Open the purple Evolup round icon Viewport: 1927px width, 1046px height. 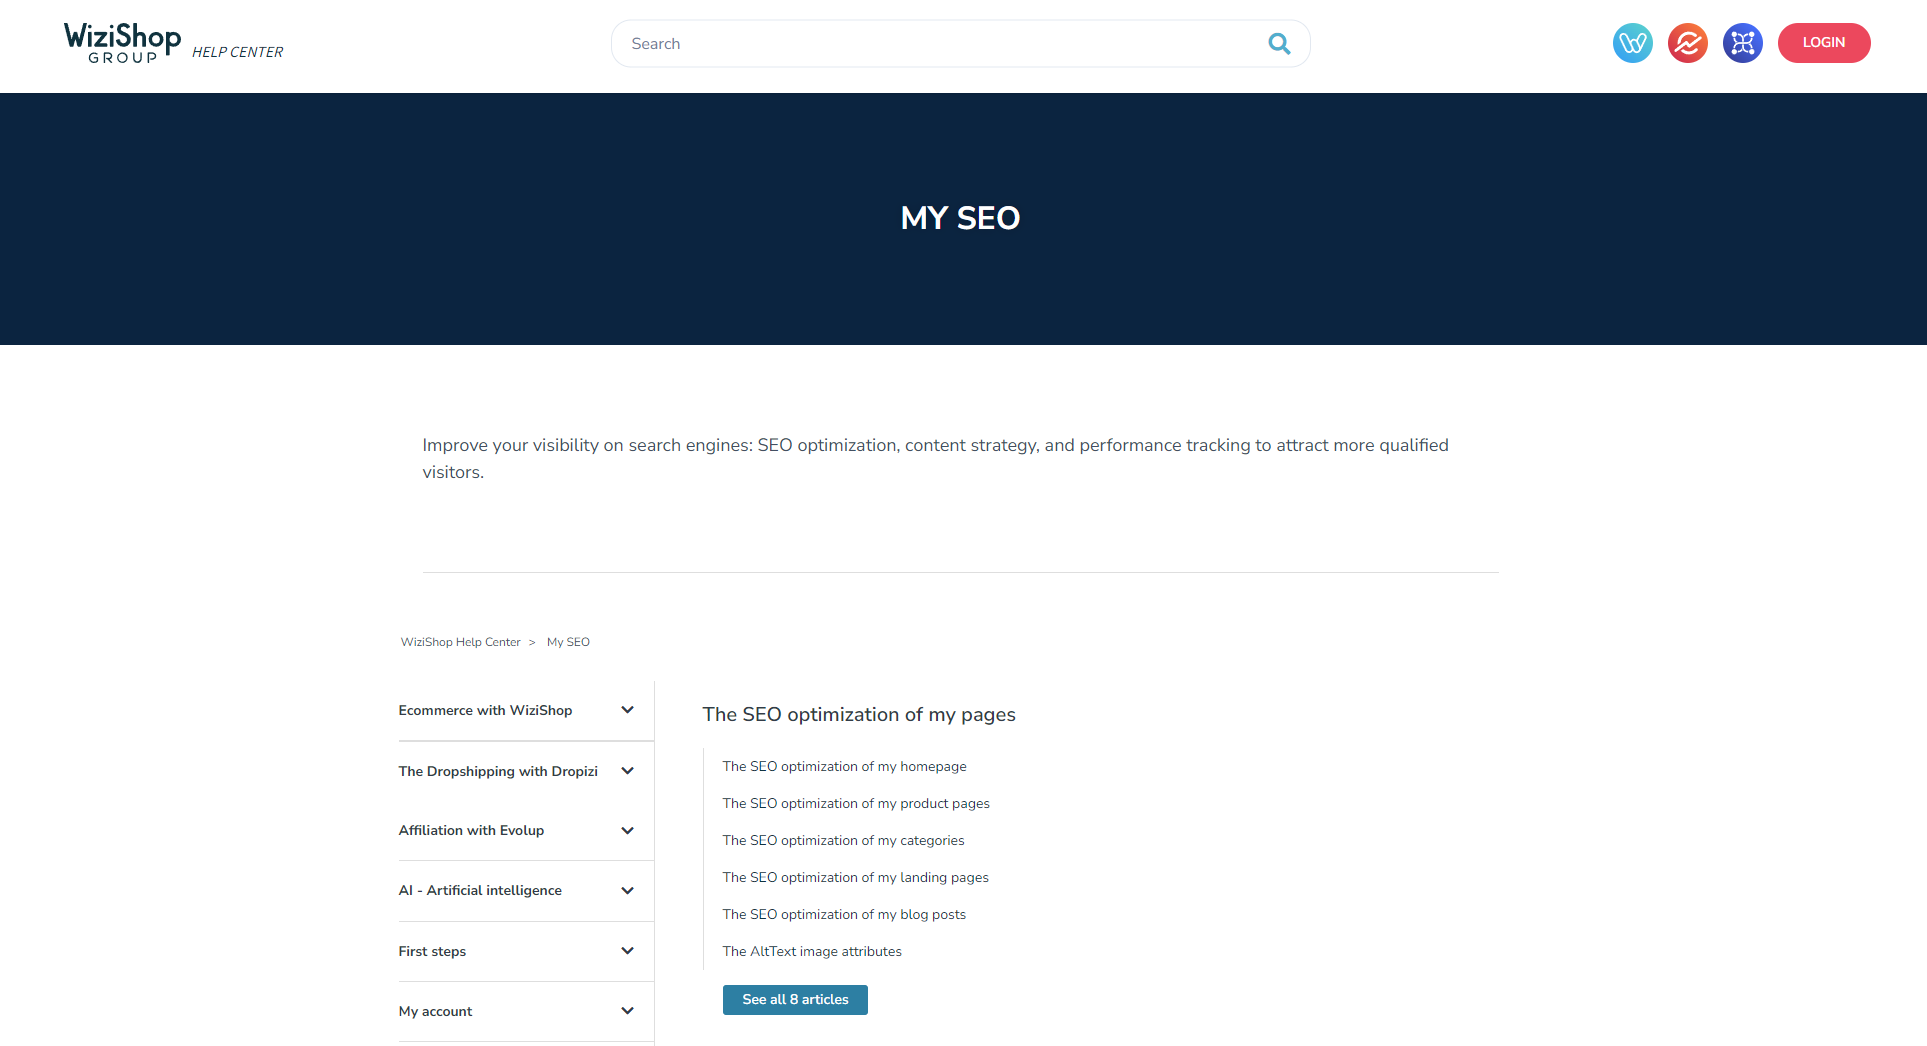tap(1742, 43)
